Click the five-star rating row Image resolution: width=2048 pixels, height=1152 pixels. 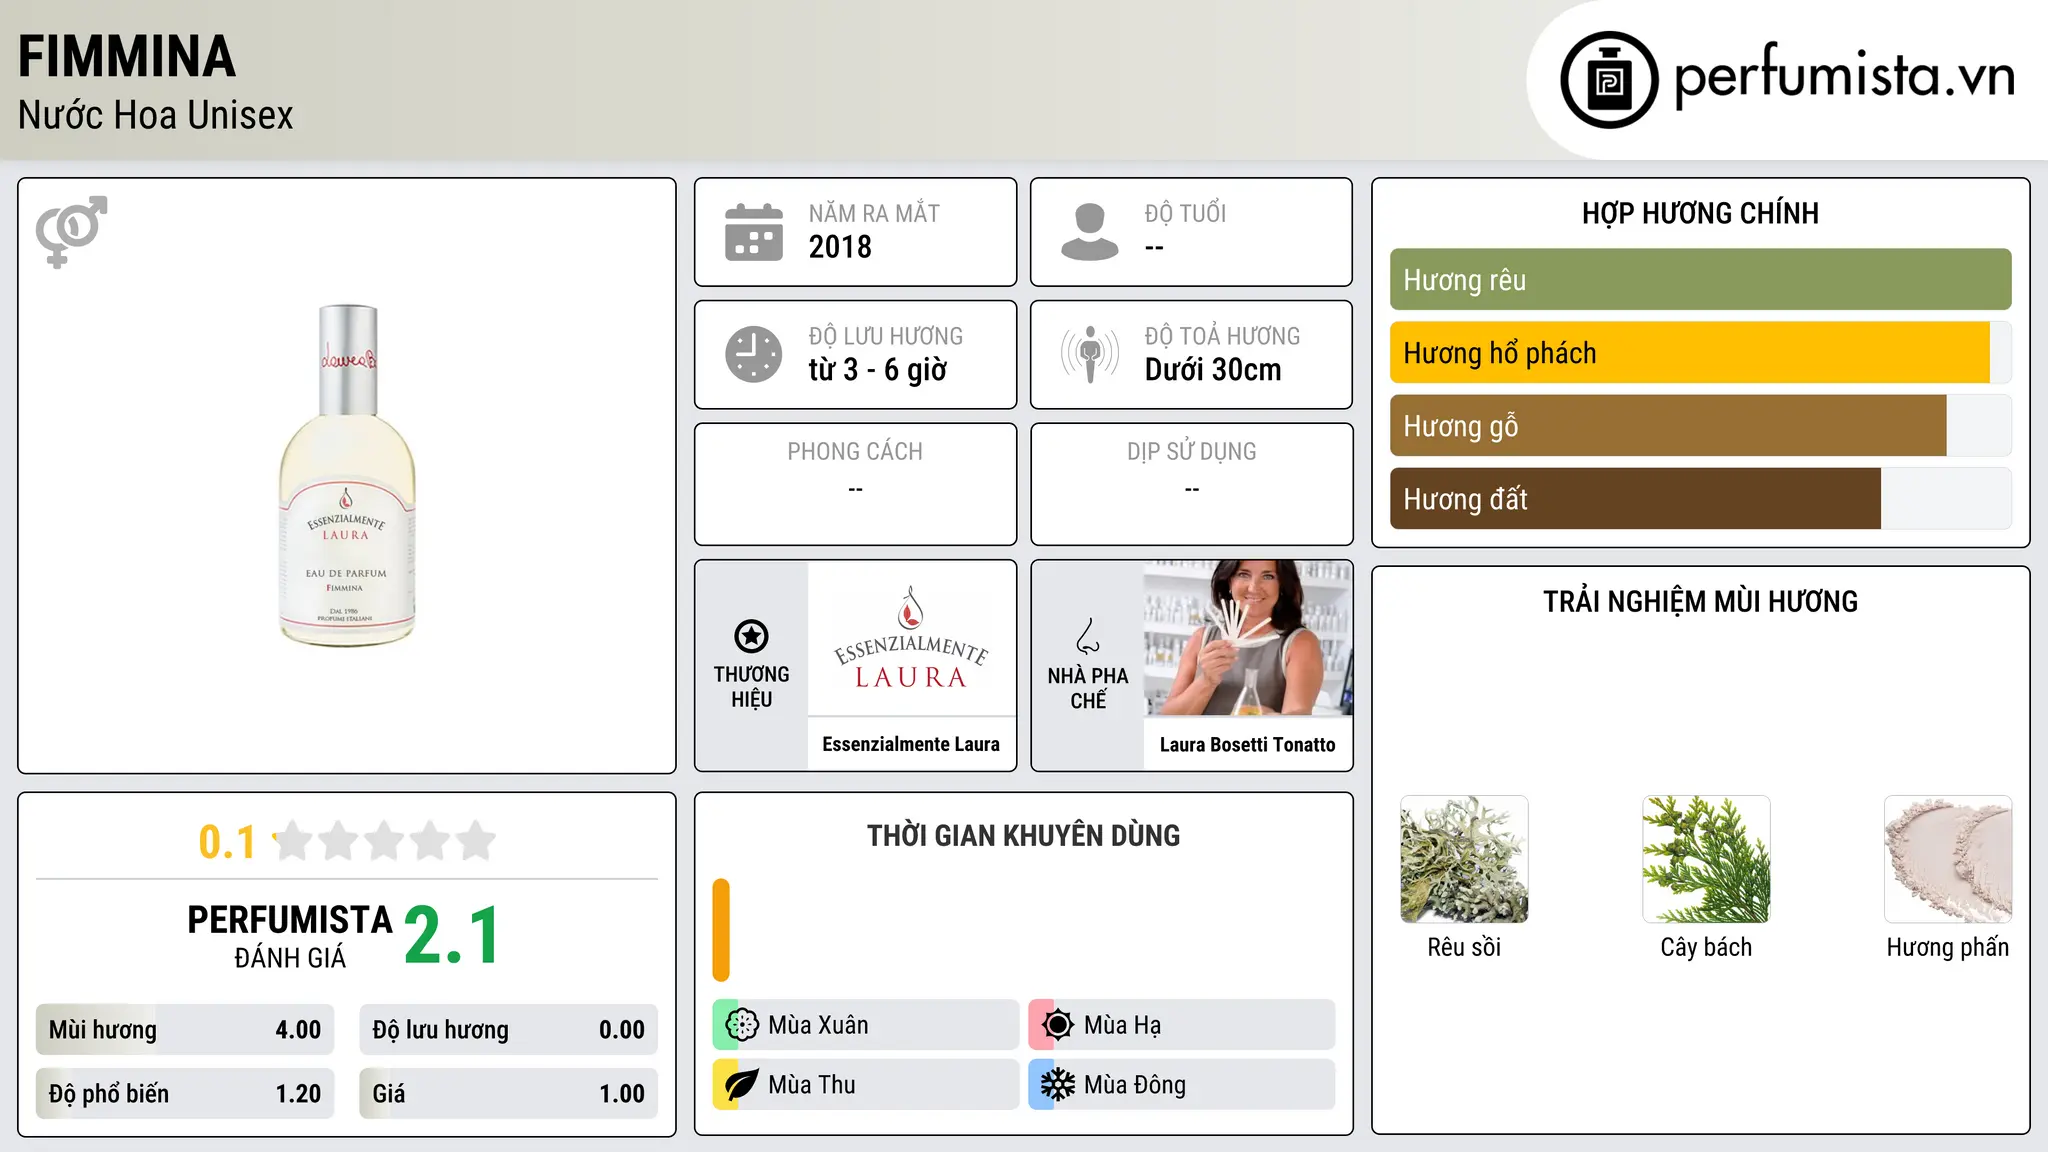[x=385, y=841]
